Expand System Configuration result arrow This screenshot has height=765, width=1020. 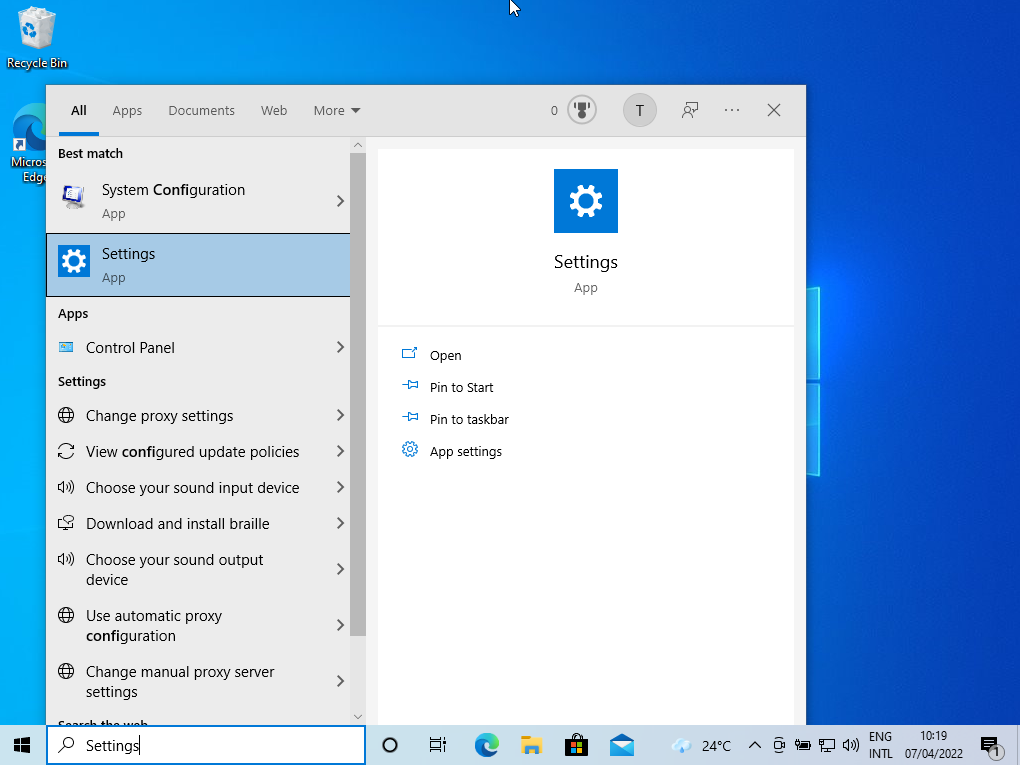[340, 201]
